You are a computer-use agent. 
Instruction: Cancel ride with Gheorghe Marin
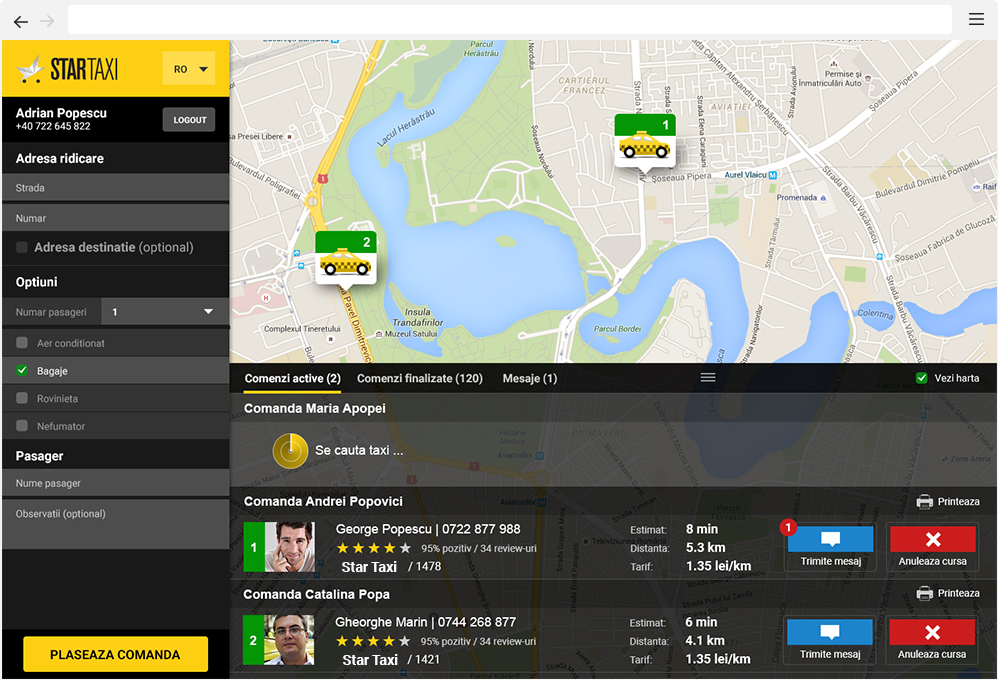[932, 641]
